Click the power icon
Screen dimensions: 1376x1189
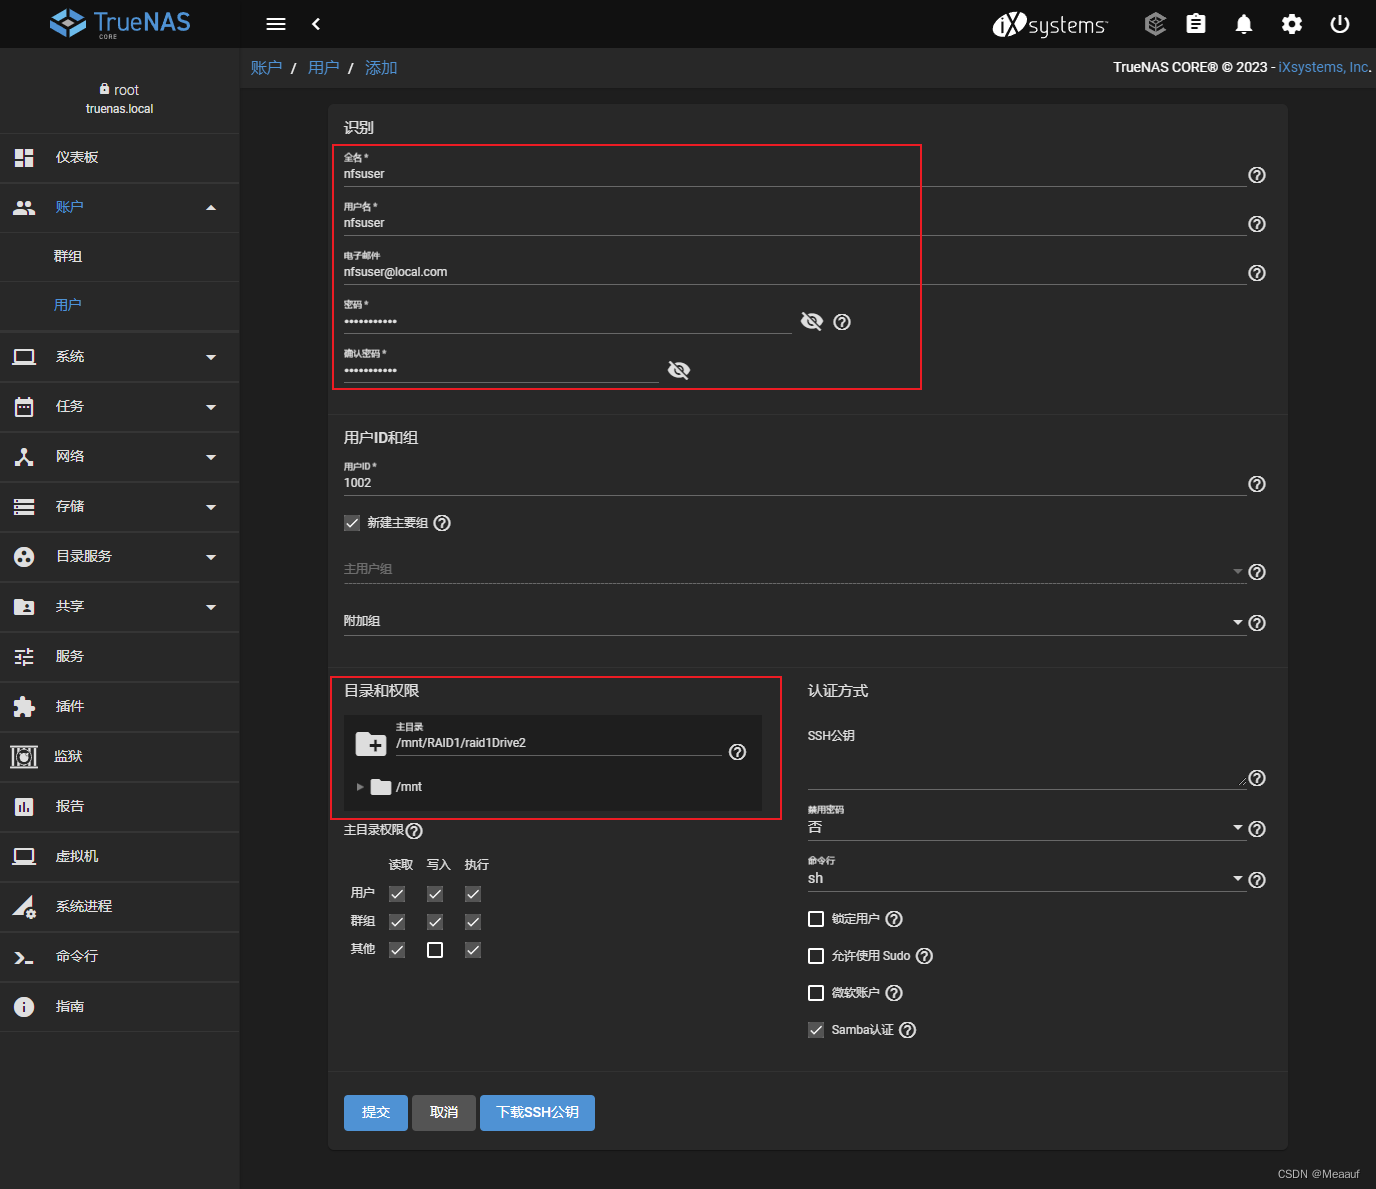tap(1340, 24)
